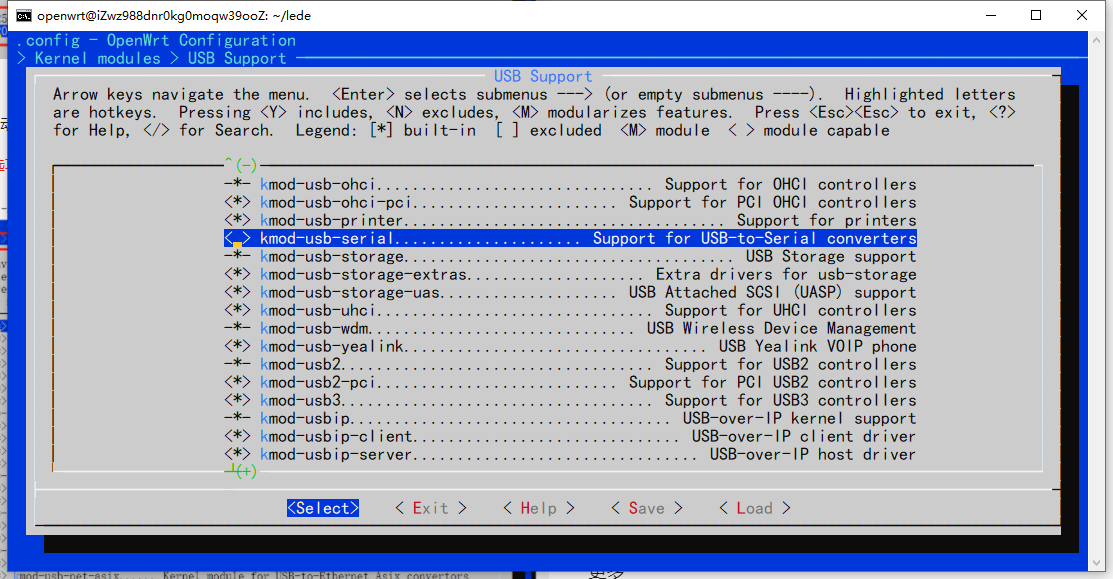Viewport: 1113px width, 579px height.
Task: Toggle kmod-usb-yealink selection marker
Action: [x=238, y=347]
